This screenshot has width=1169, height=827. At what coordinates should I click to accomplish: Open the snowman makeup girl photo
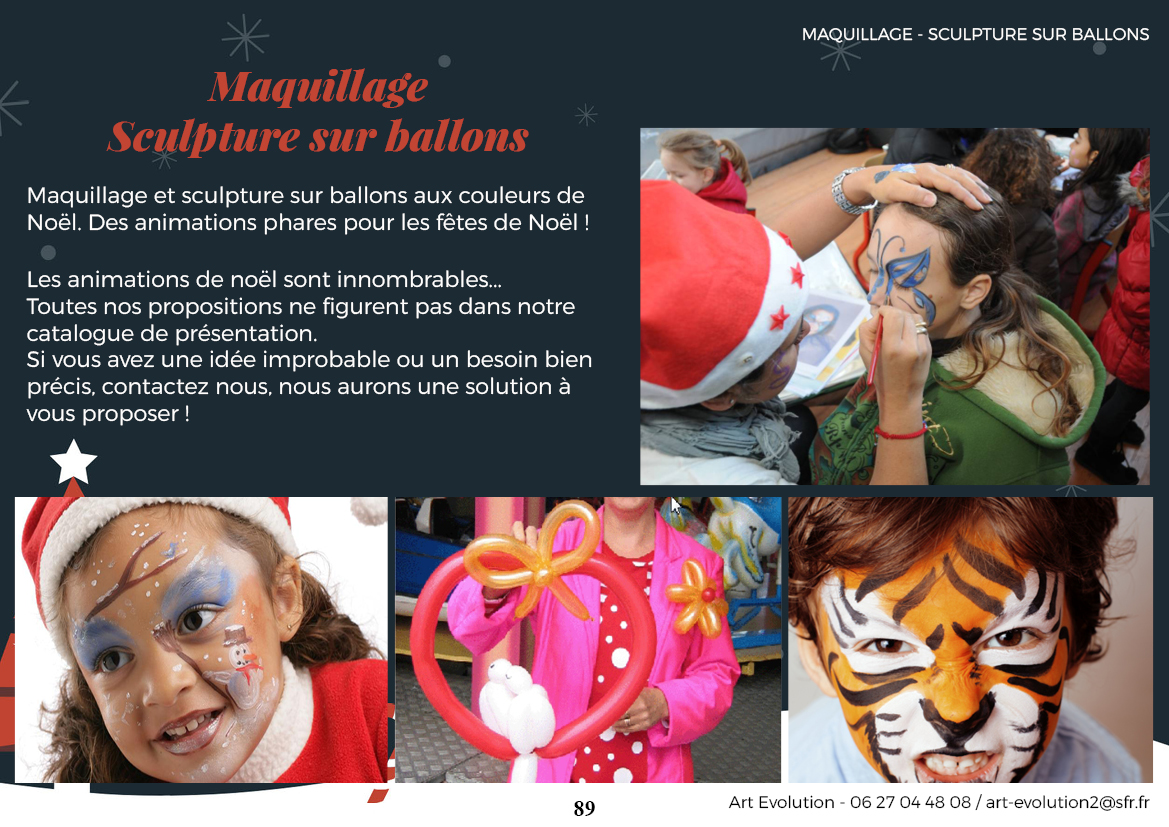(x=201, y=640)
